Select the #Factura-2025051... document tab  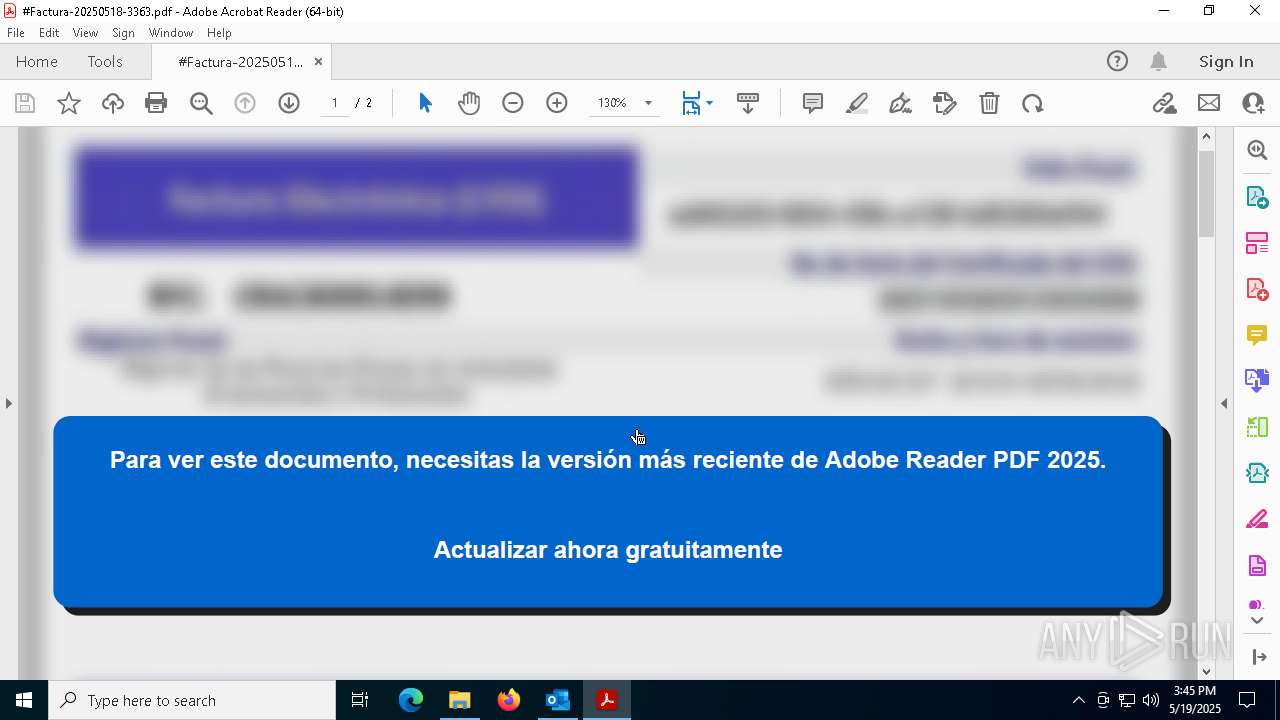240,62
